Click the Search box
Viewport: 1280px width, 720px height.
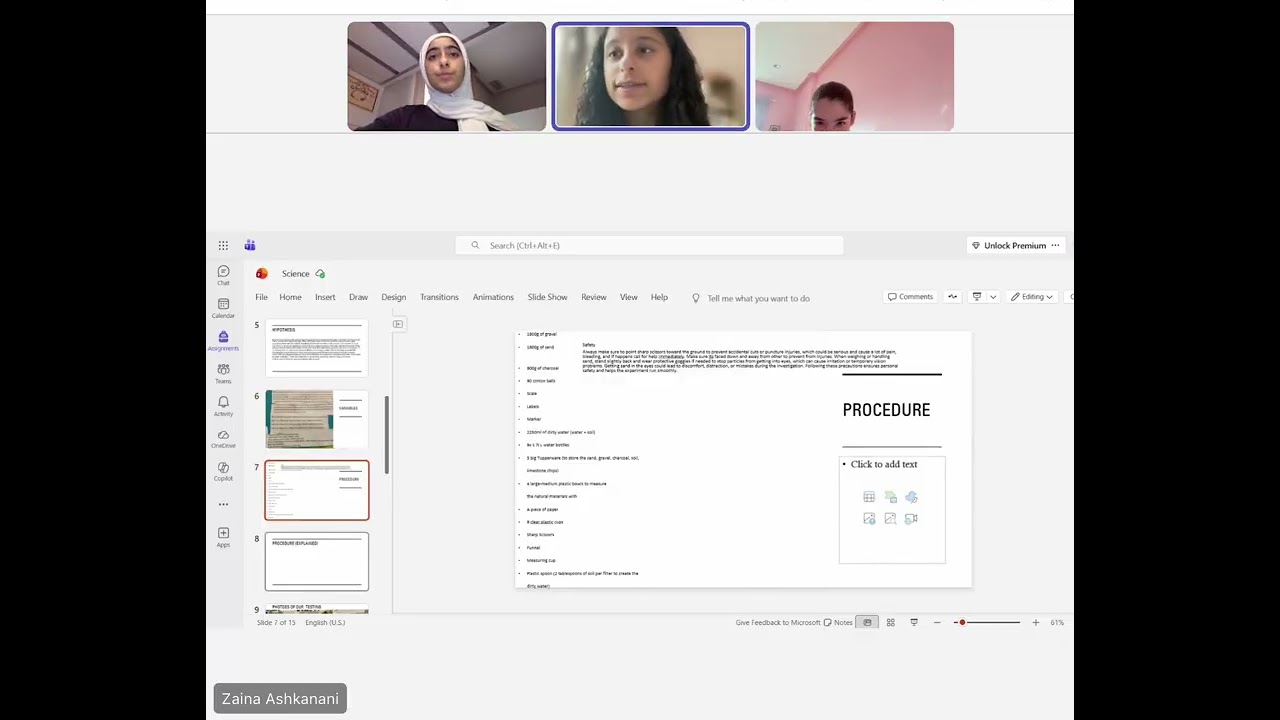point(649,245)
